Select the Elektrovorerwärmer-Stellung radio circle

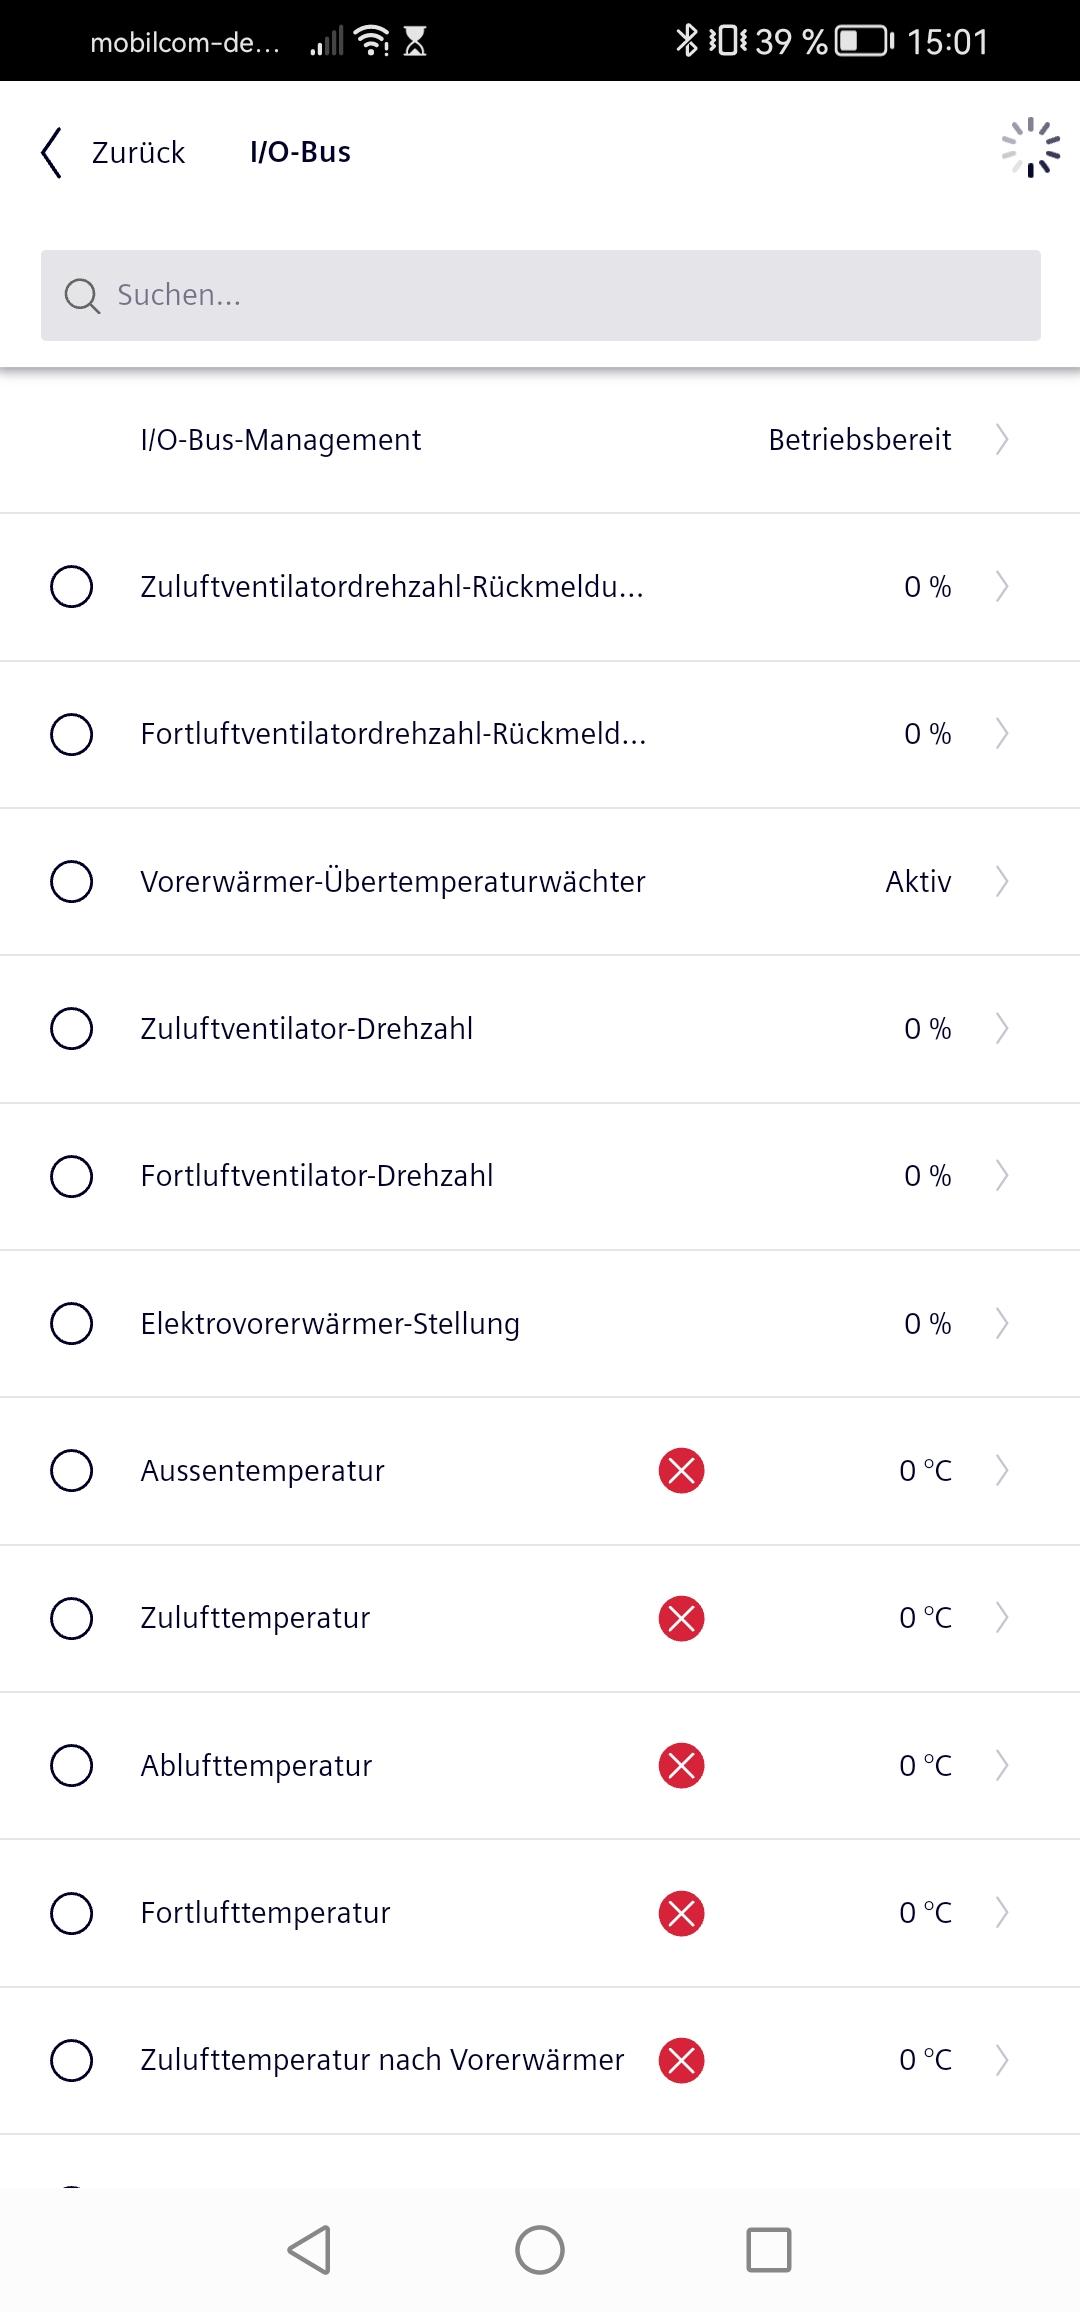(x=72, y=1323)
